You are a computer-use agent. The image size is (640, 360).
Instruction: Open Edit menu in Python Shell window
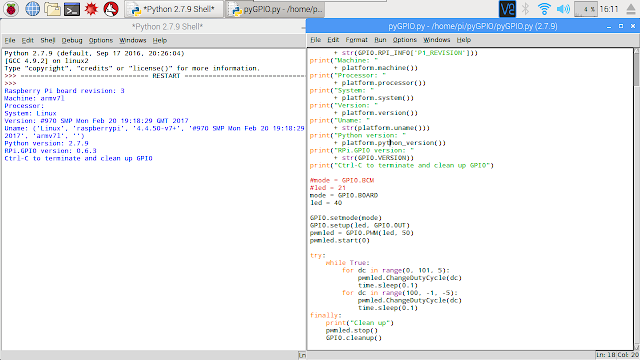pyautogui.click(x=27, y=40)
